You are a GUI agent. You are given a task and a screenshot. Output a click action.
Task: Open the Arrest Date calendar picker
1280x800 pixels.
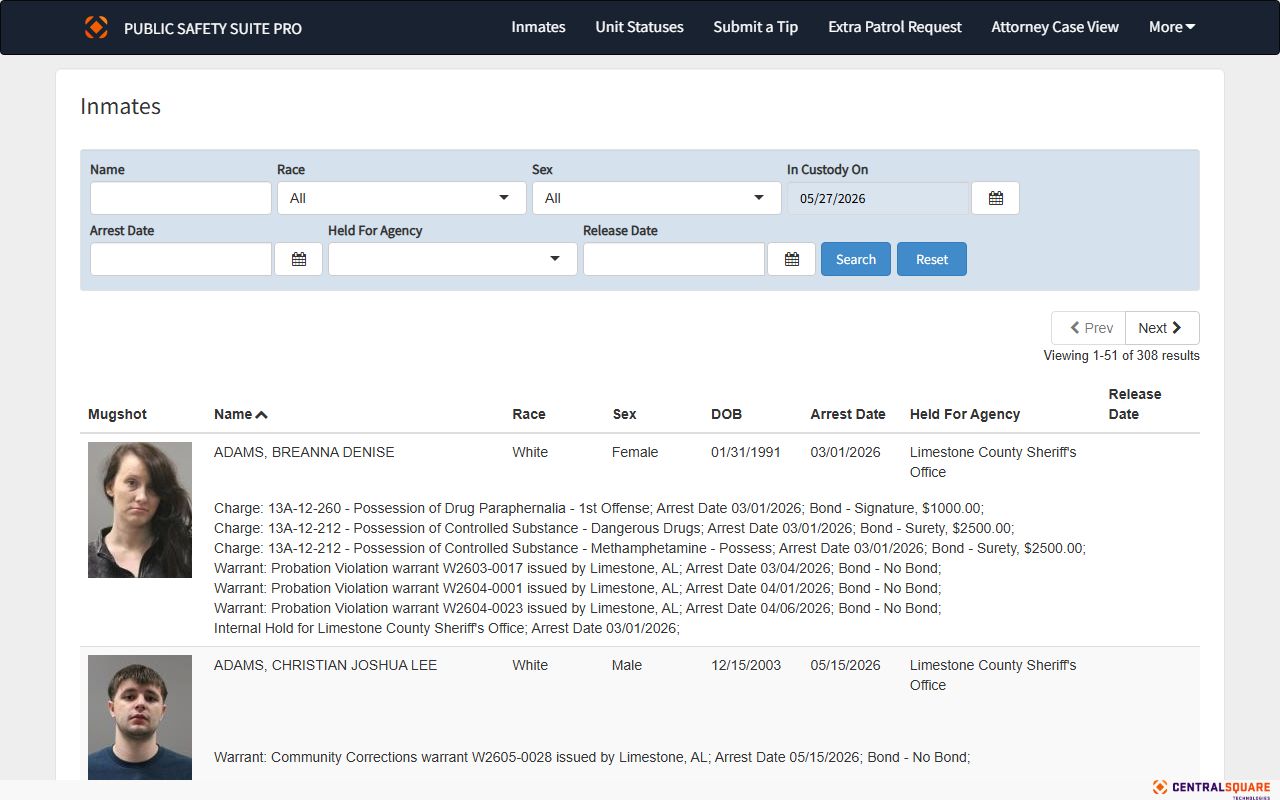(x=298, y=259)
